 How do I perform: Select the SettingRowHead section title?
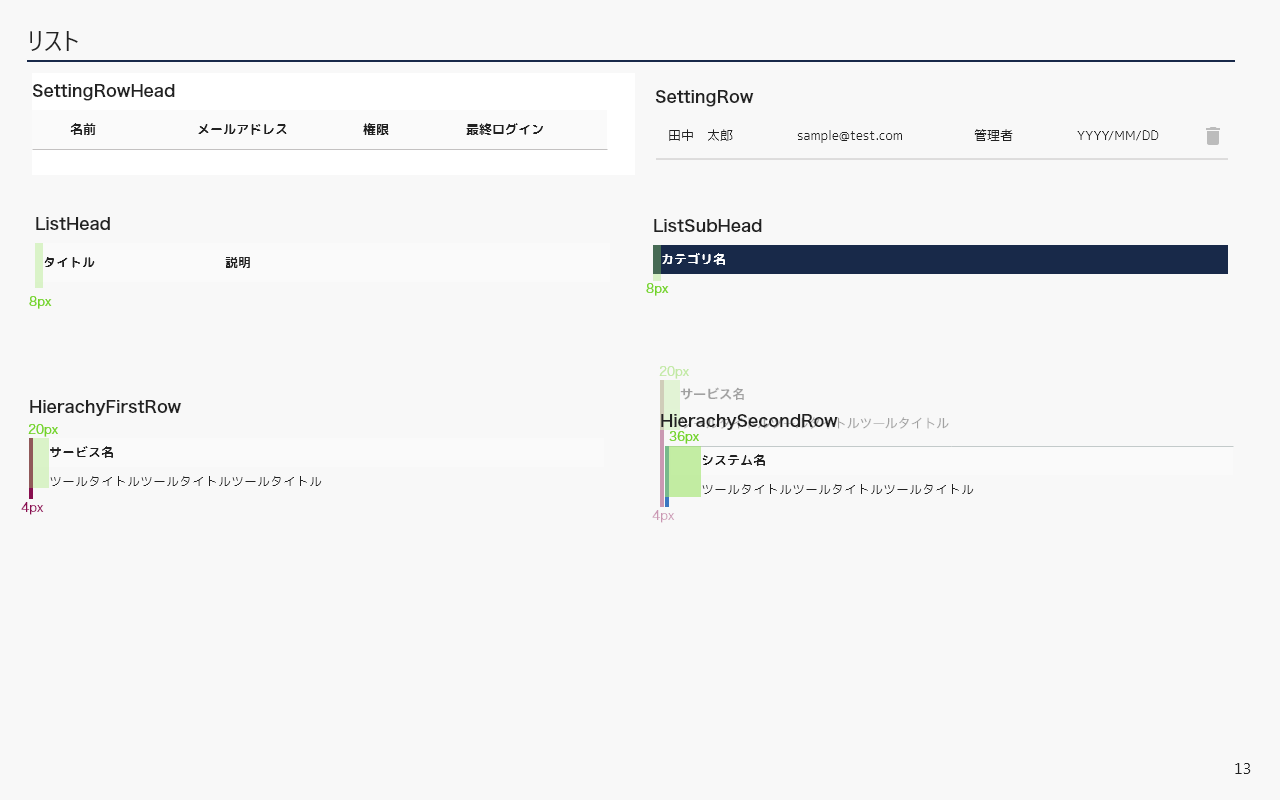104,91
